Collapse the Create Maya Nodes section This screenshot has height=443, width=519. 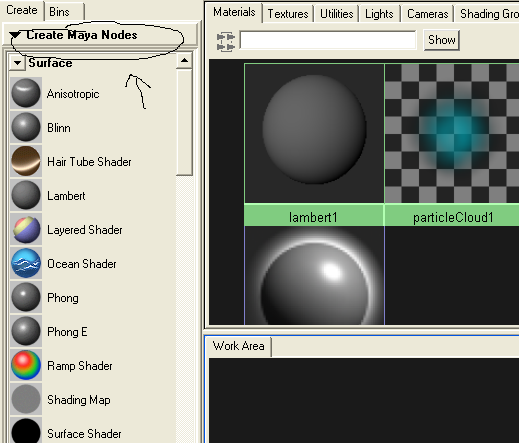(x=15, y=34)
